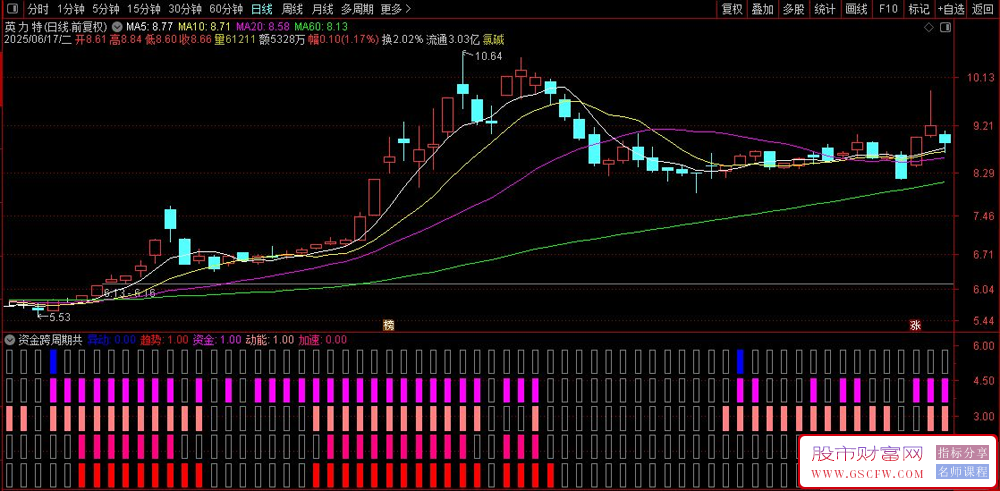Click the 10.64 high price label
Screen dimensions: 1000x491
pyautogui.click(x=488, y=56)
